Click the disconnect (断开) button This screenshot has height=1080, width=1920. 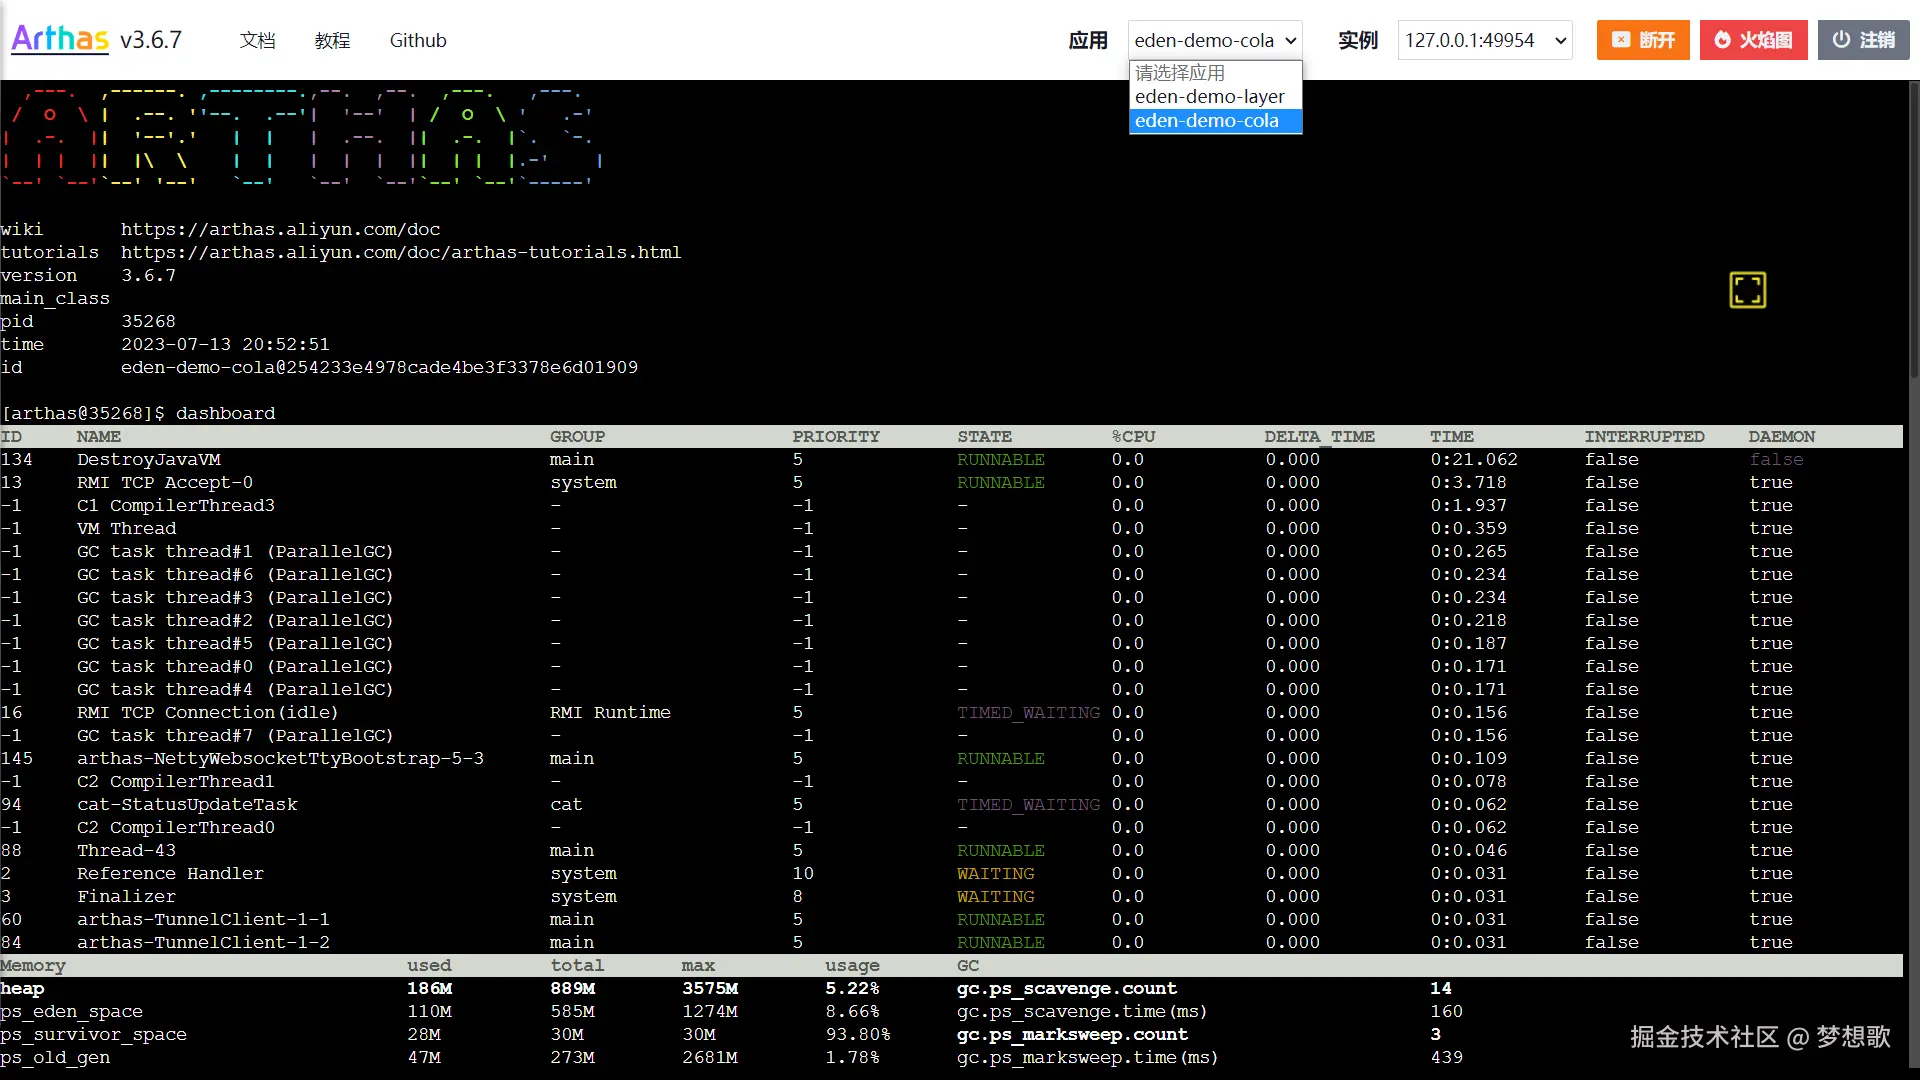(x=1642, y=40)
